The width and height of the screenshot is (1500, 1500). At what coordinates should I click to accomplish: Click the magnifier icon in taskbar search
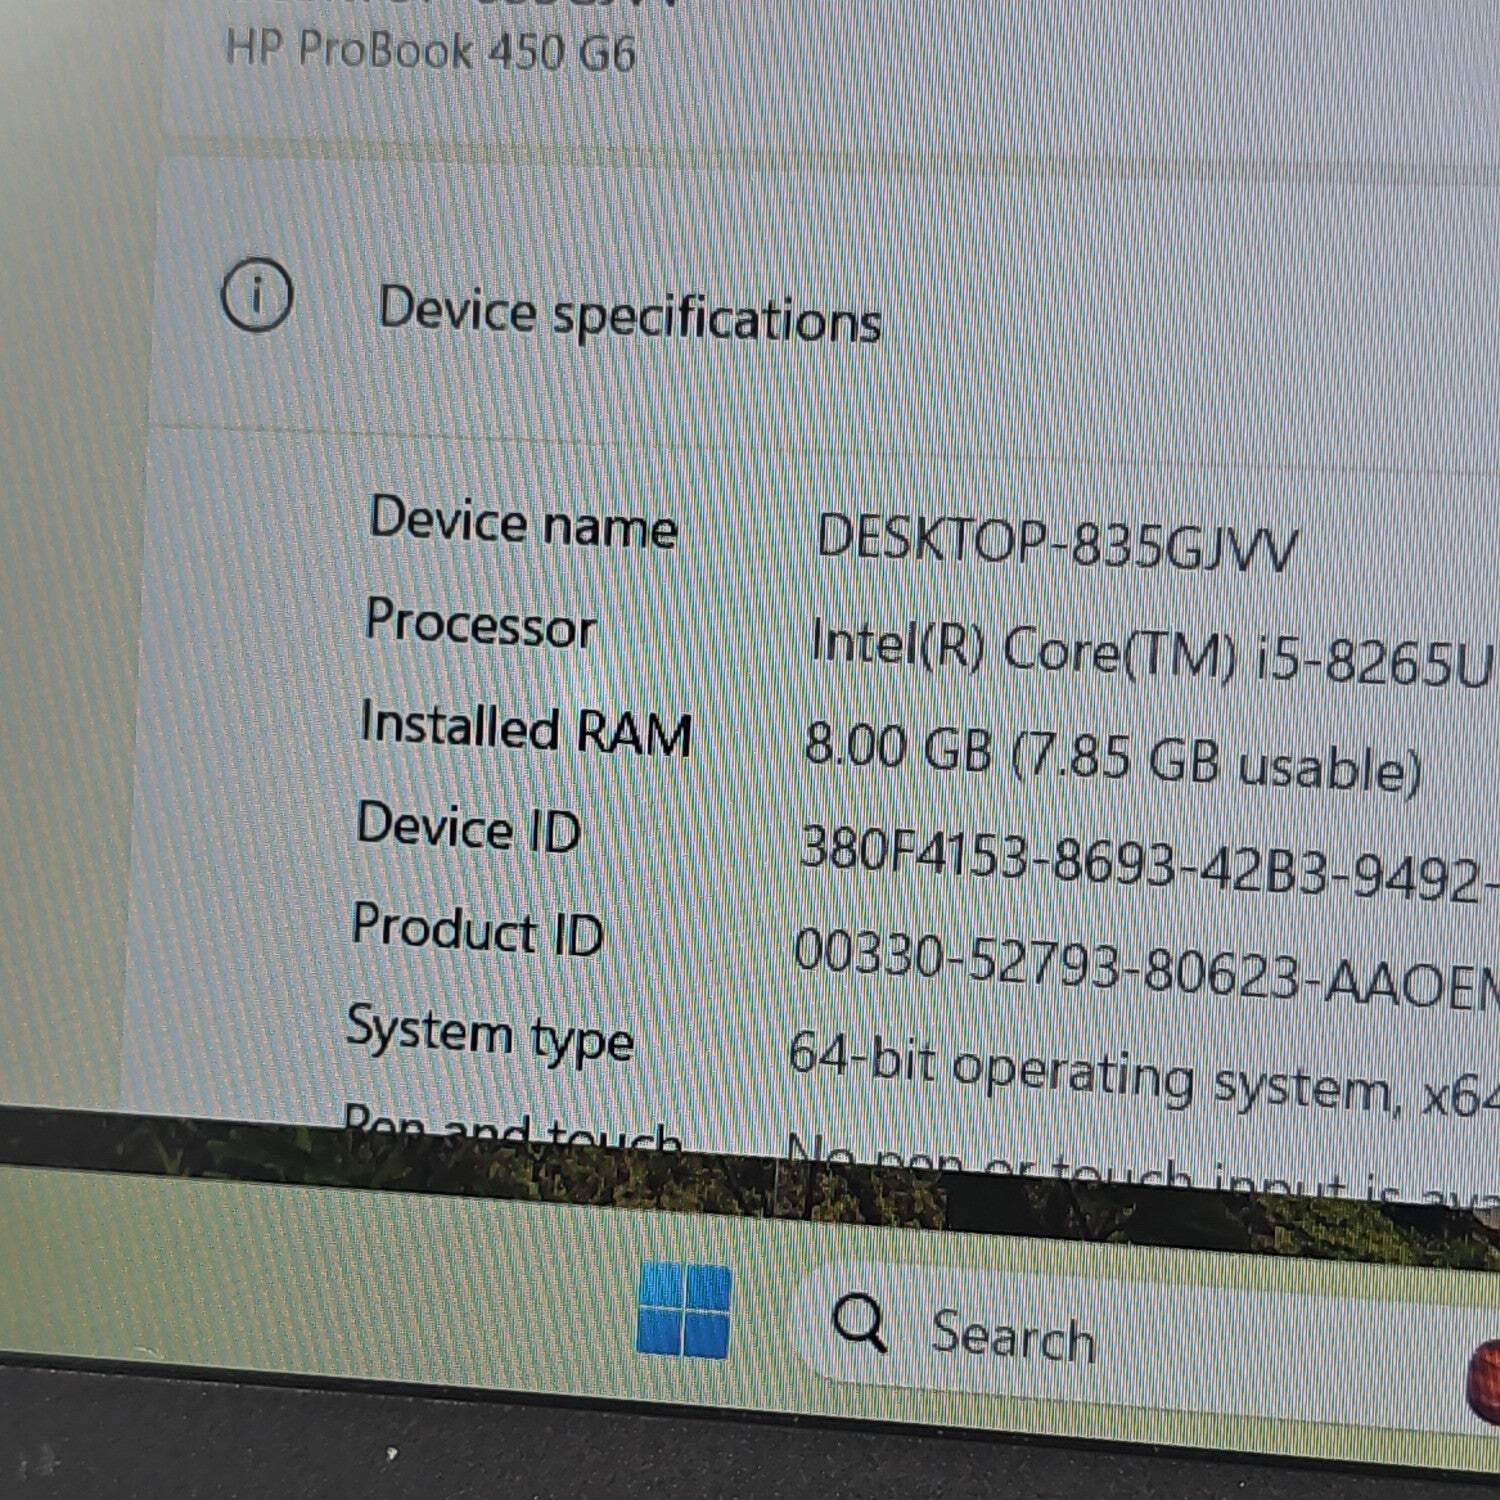click(x=859, y=1321)
